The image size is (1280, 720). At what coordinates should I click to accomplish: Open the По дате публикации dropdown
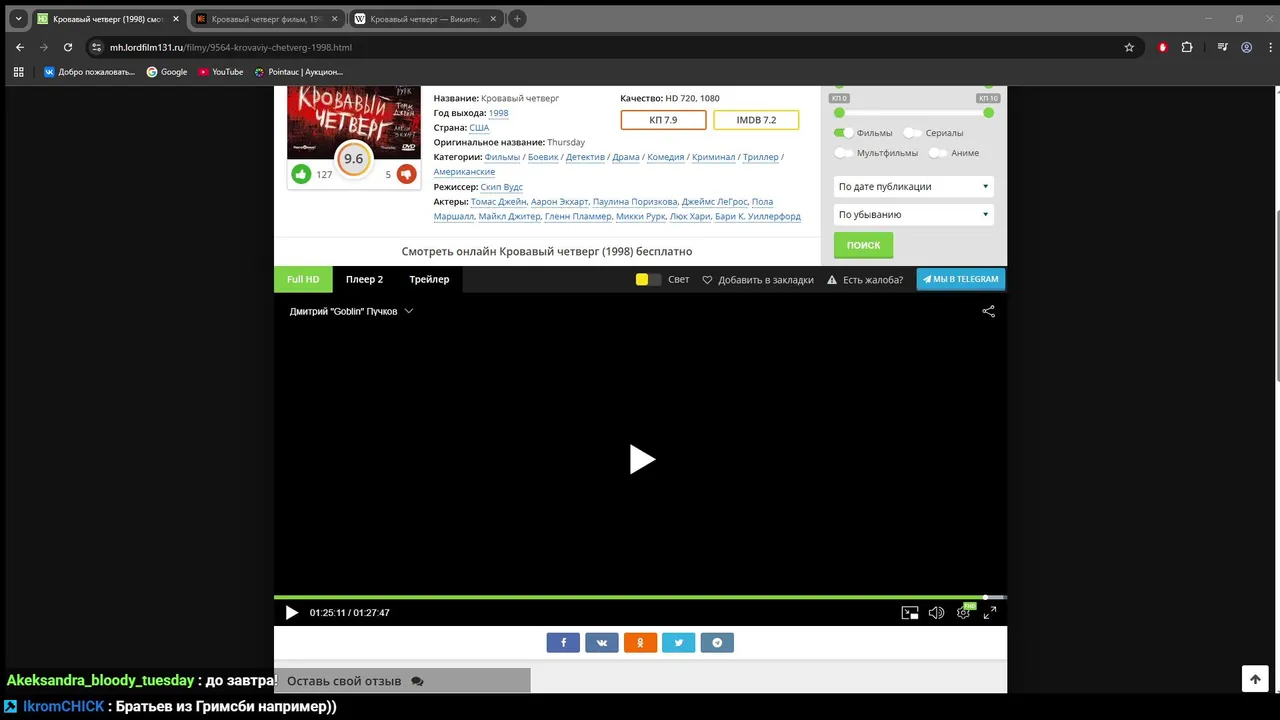coord(913,187)
